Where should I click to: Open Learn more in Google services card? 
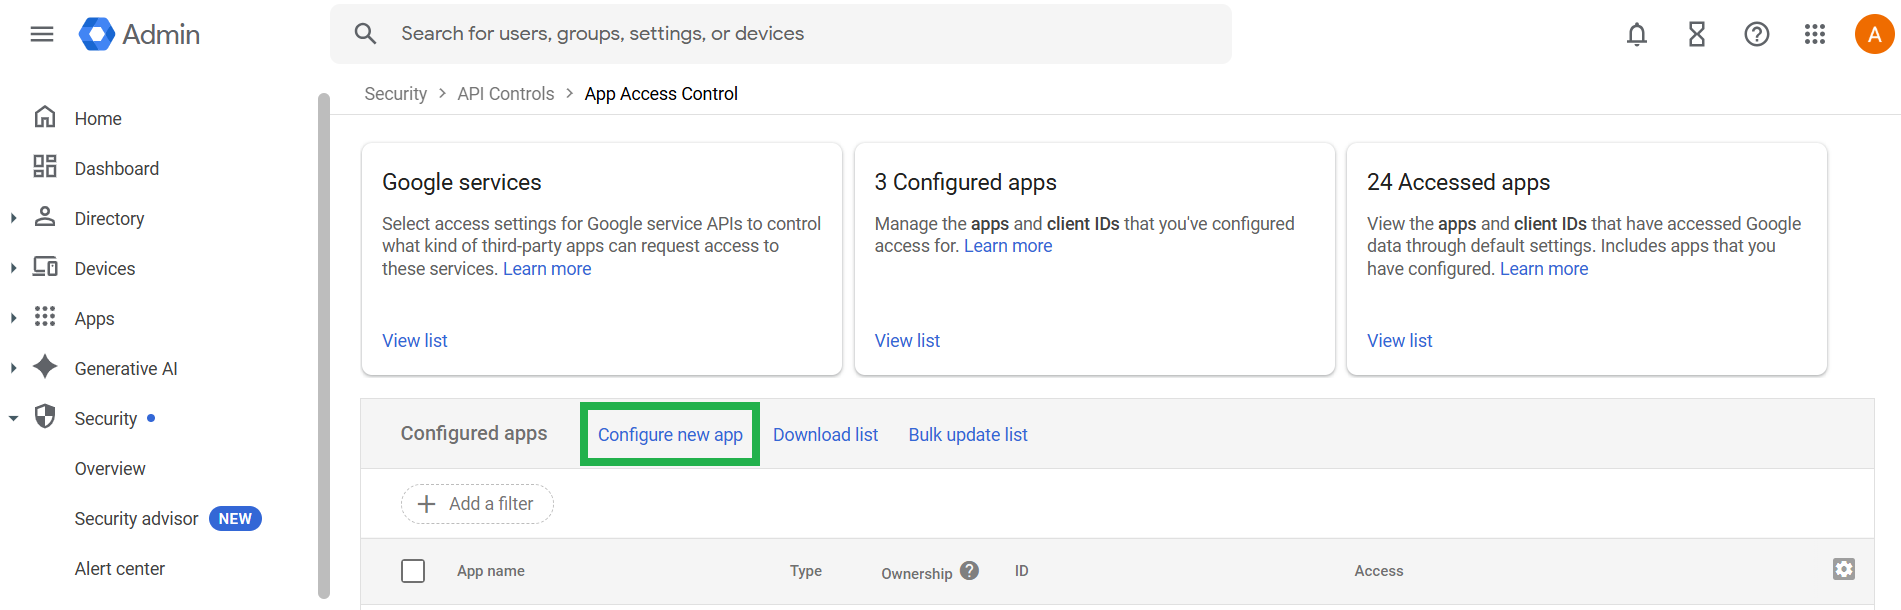(x=547, y=269)
